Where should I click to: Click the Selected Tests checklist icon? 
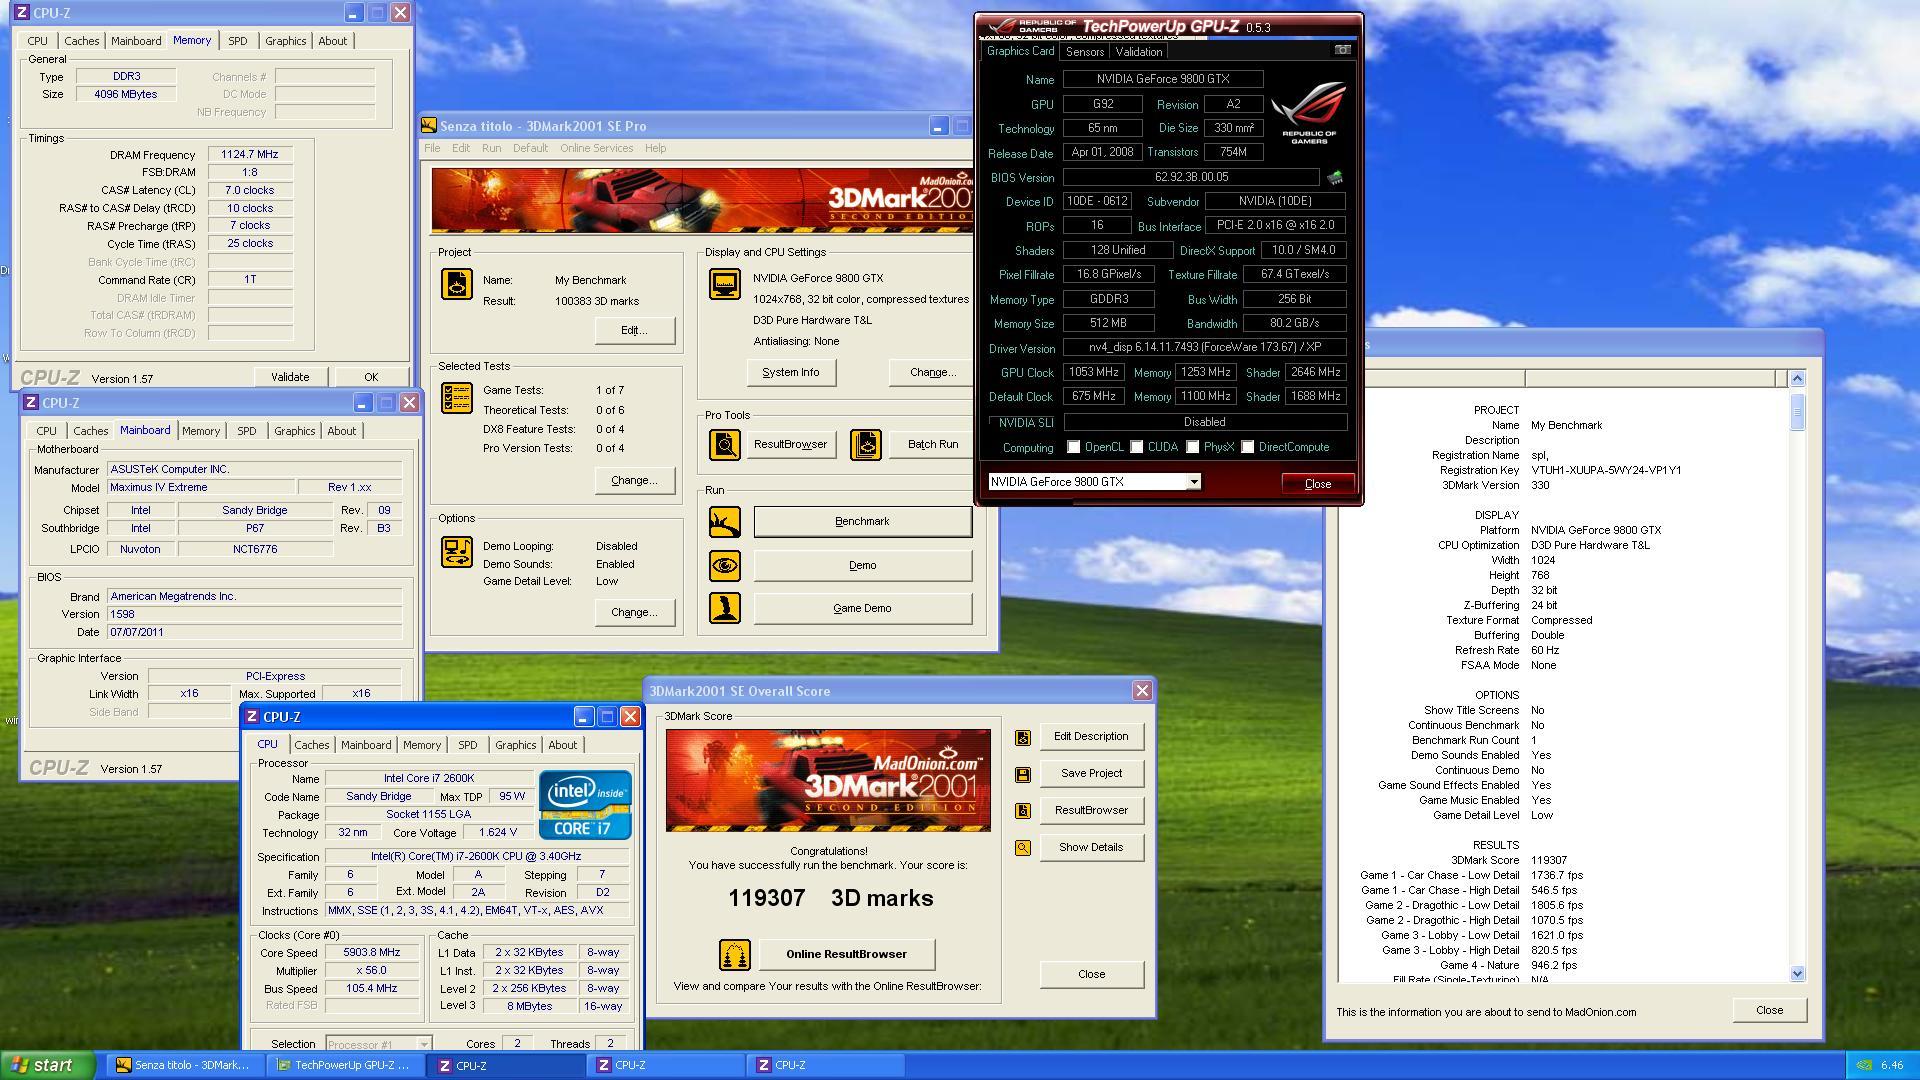pyautogui.click(x=457, y=398)
